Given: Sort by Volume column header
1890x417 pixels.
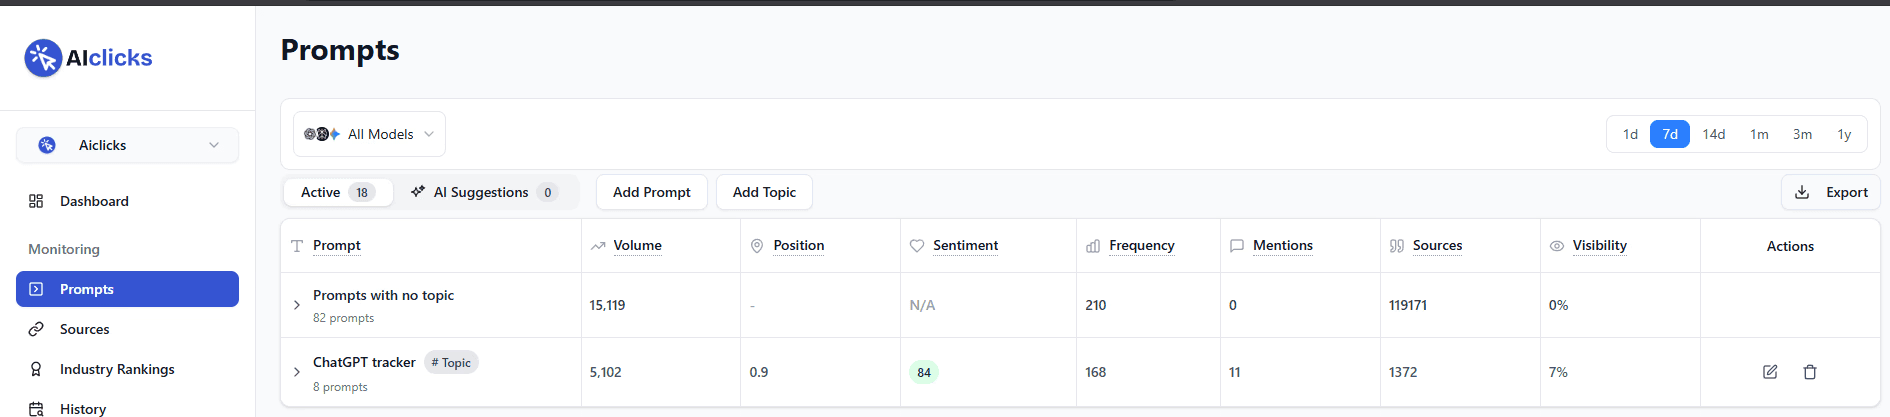Looking at the screenshot, I should (x=637, y=245).
